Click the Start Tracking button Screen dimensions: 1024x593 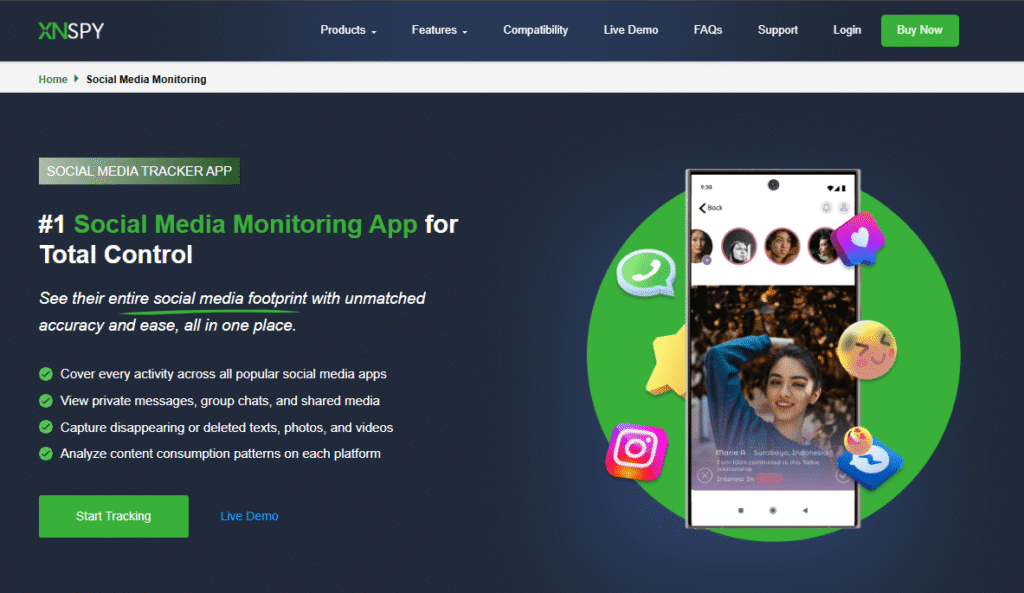click(114, 516)
